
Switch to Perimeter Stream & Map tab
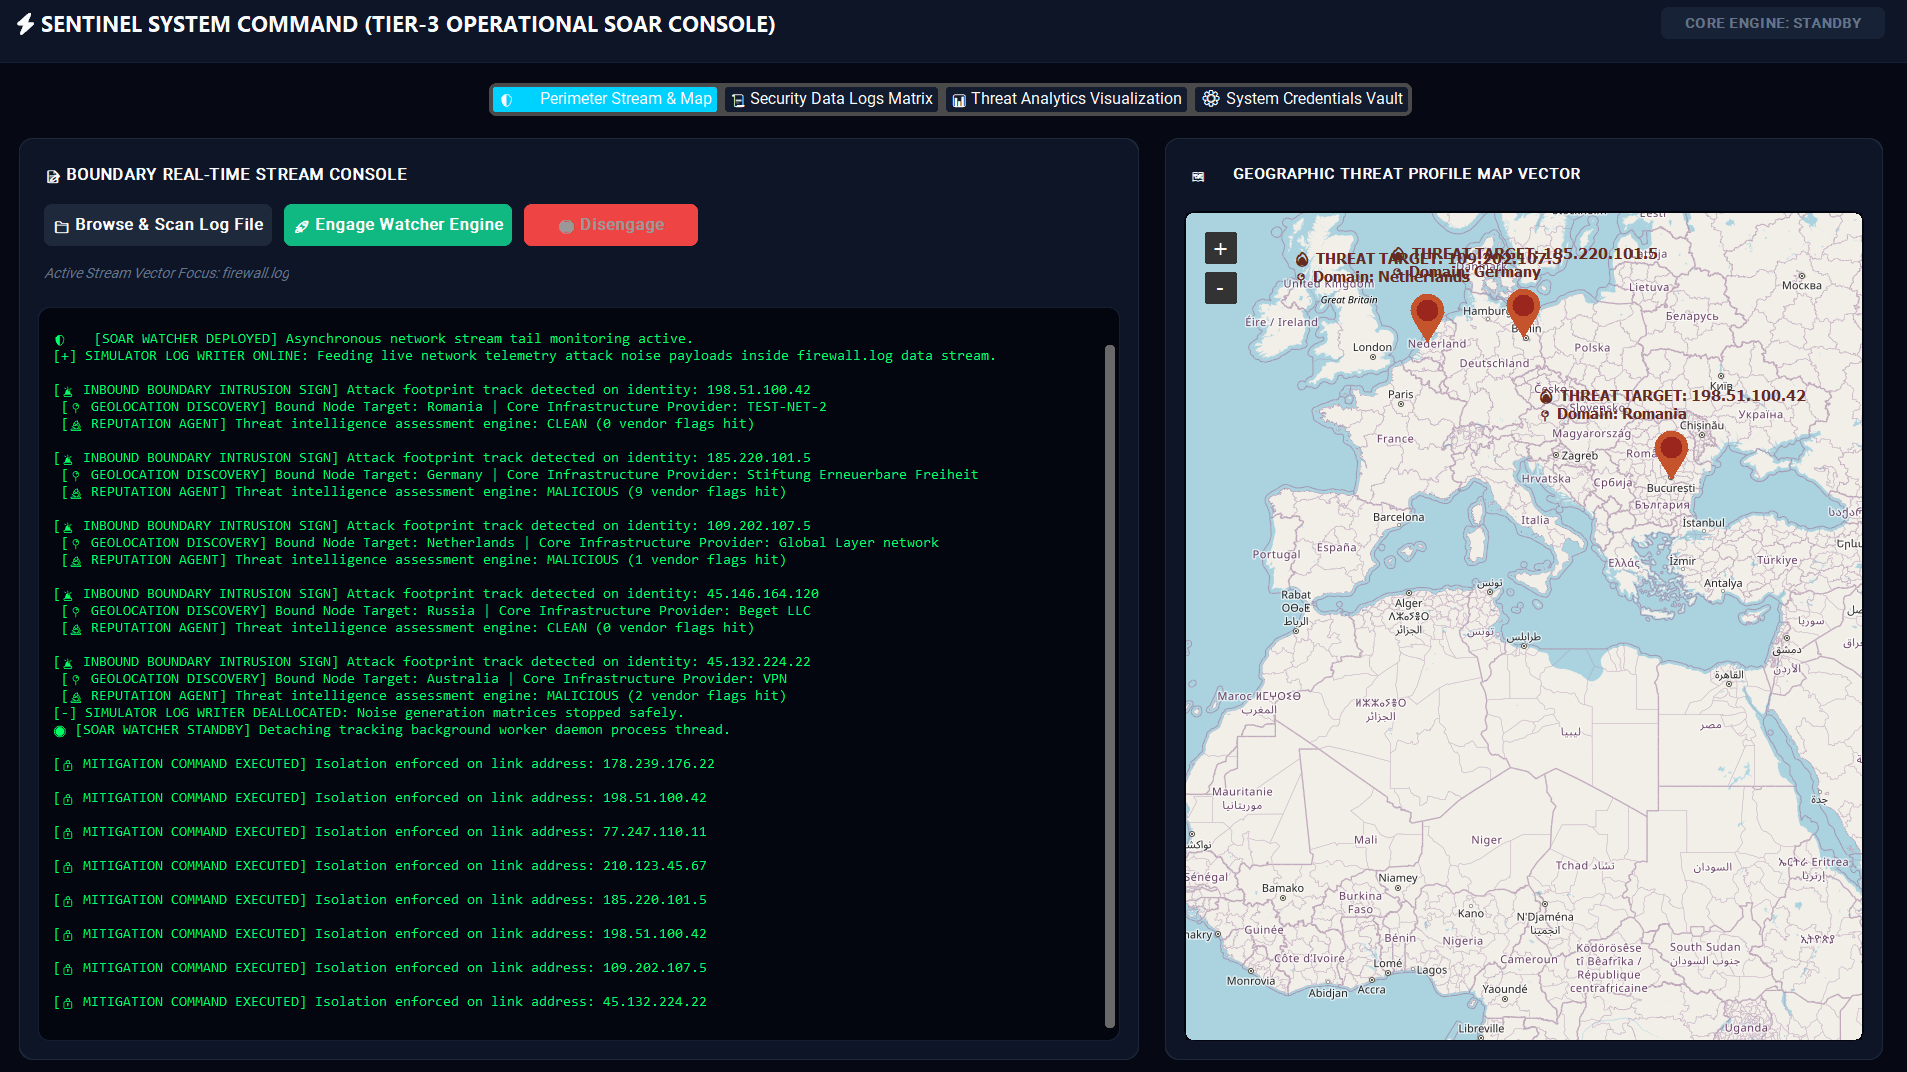point(605,99)
